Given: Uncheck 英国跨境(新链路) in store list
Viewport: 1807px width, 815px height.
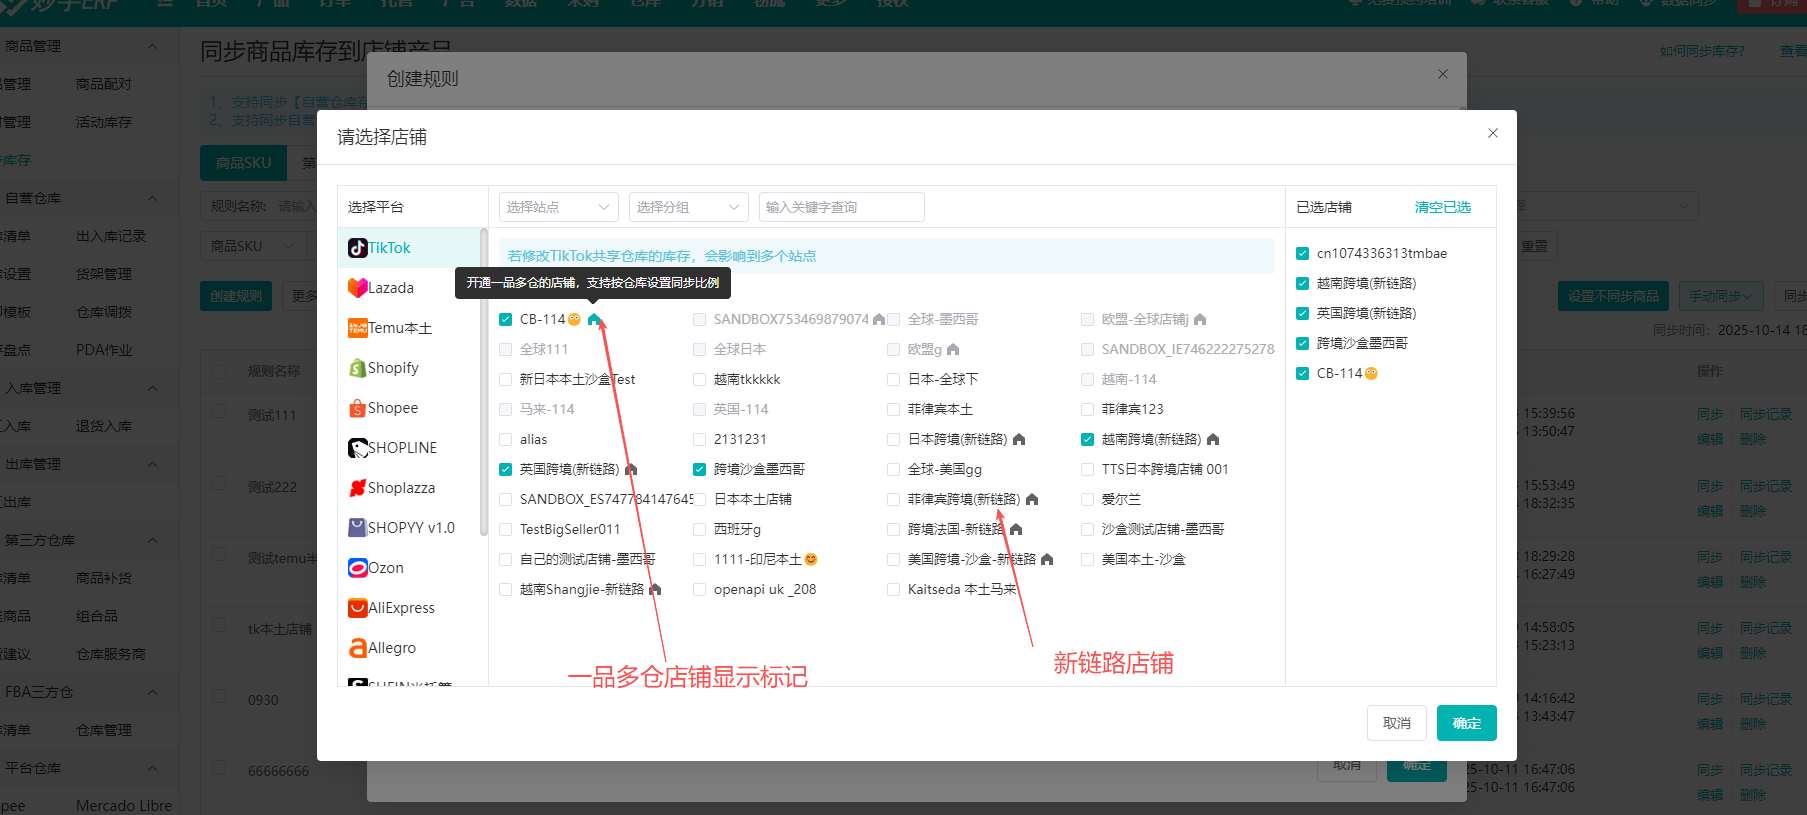Looking at the screenshot, I should 505,469.
